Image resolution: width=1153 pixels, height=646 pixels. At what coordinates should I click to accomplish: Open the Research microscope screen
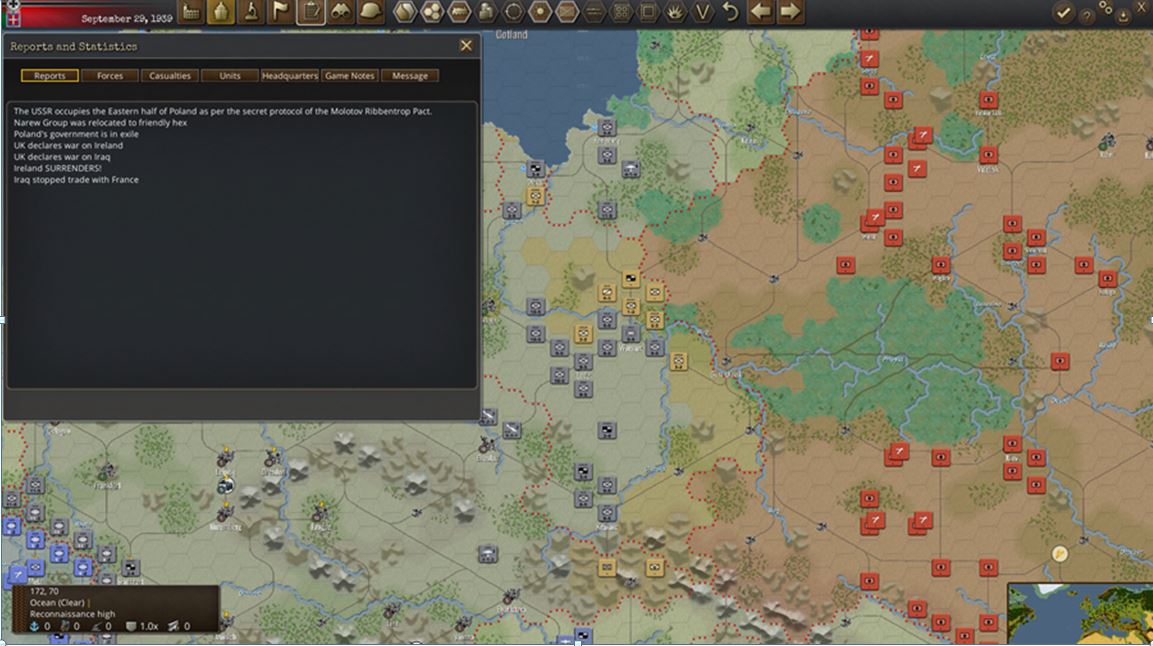(x=251, y=12)
